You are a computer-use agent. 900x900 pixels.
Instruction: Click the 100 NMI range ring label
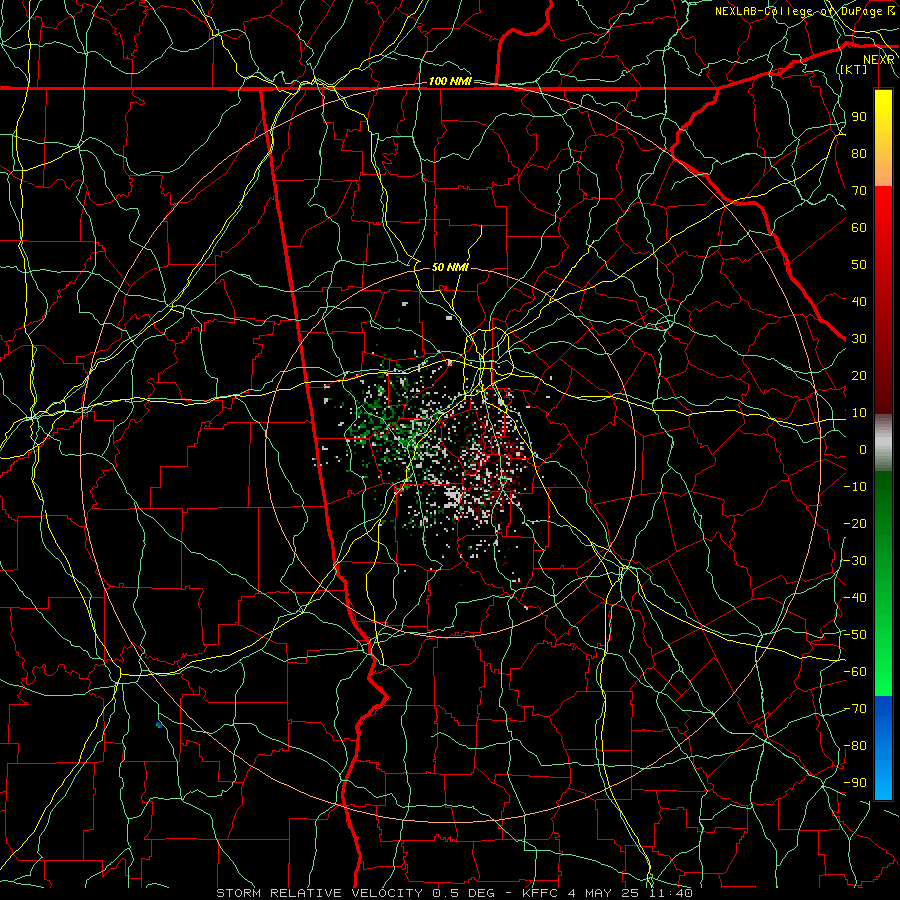[x=450, y=82]
